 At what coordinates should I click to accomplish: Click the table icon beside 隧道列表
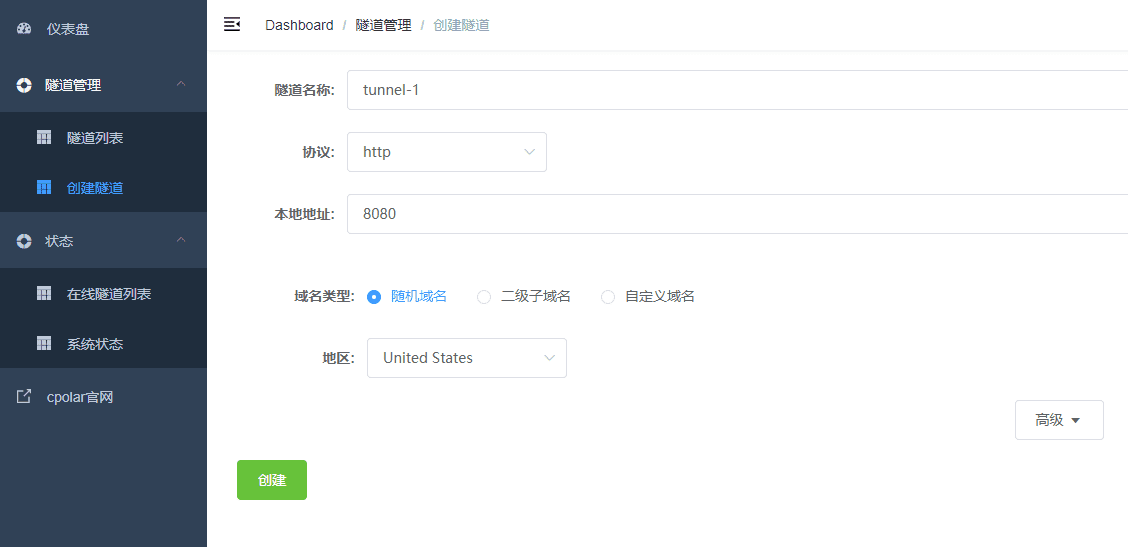coord(44,137)
